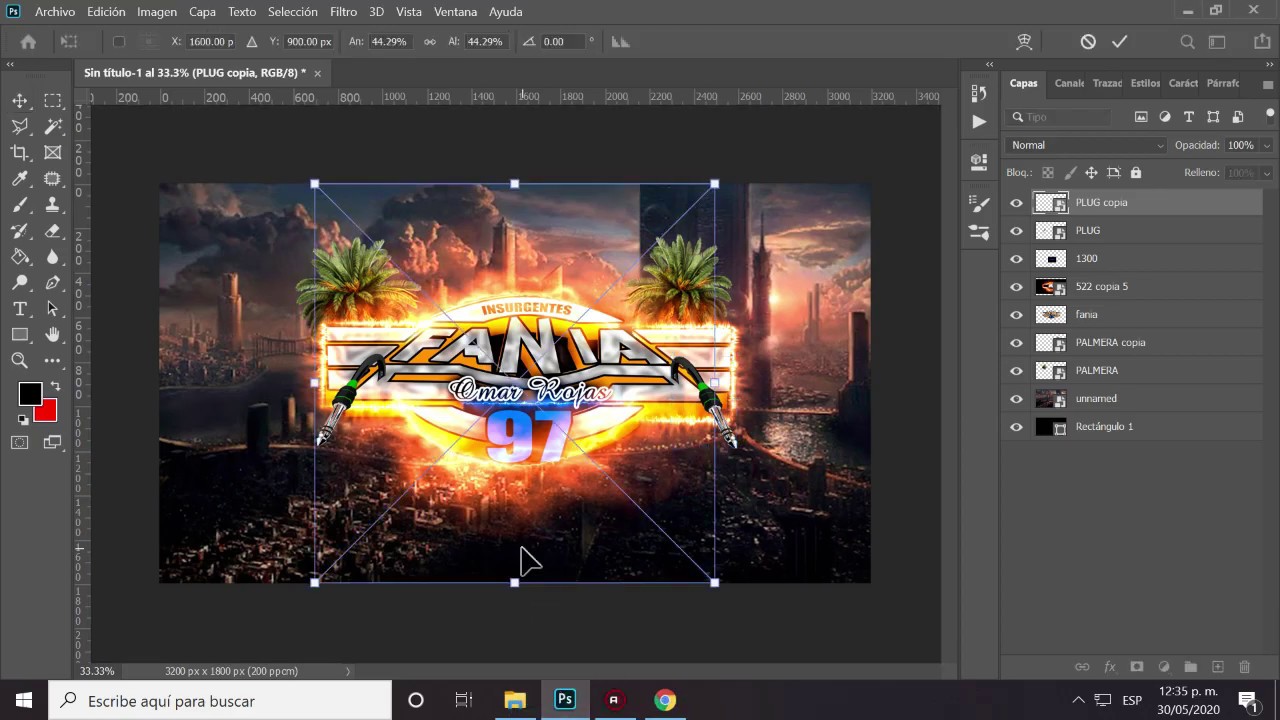Create a new layer button

[x=1218, y=667]
